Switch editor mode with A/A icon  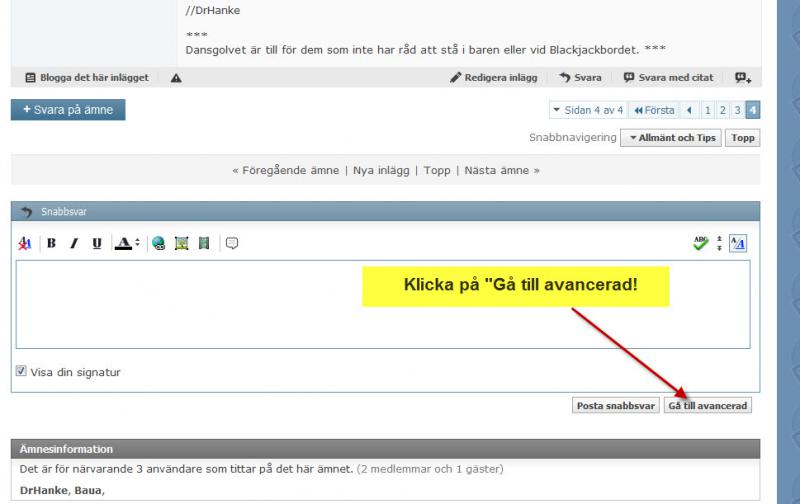tap(738, 243)
